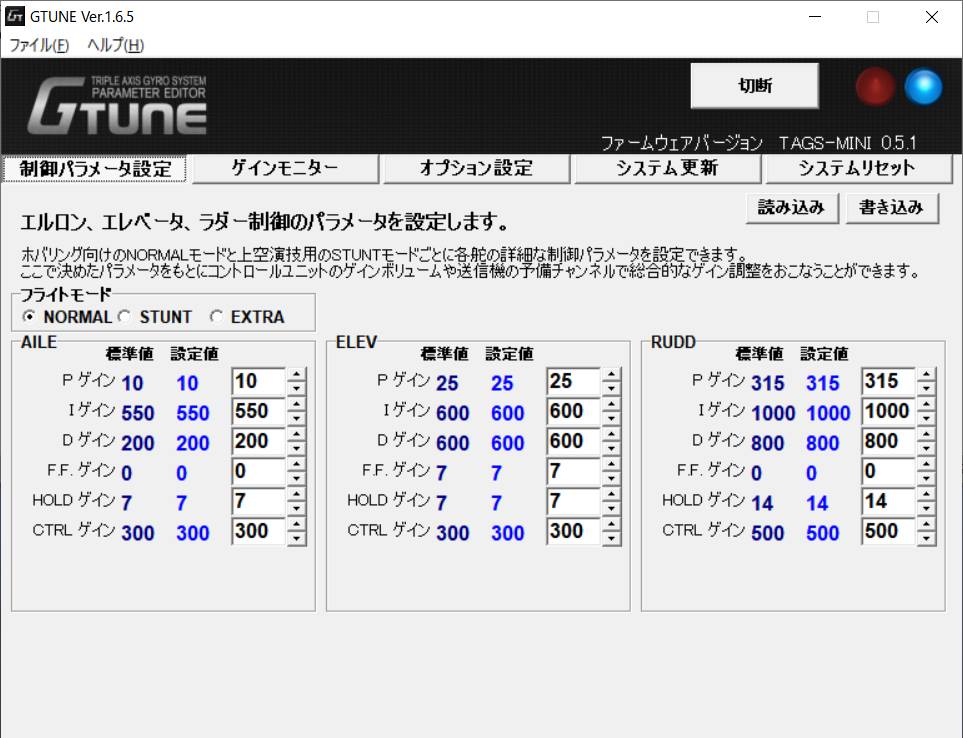Decrease AILE I gain with down arrow
This screenshot has height=738, width=963.
click(296, 419)
